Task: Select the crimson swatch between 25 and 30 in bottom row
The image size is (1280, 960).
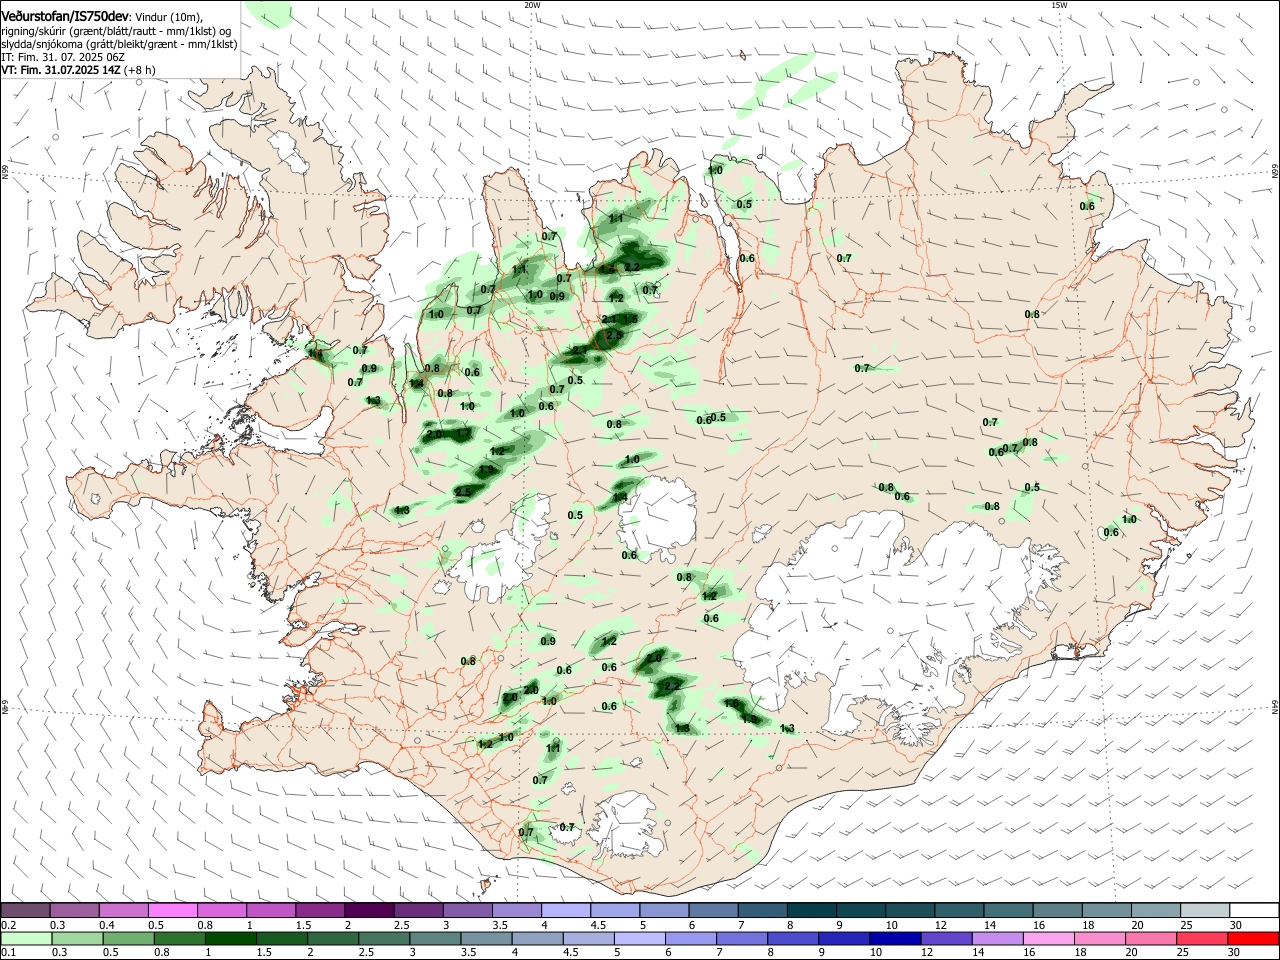Action: [x=1202, y=938]
